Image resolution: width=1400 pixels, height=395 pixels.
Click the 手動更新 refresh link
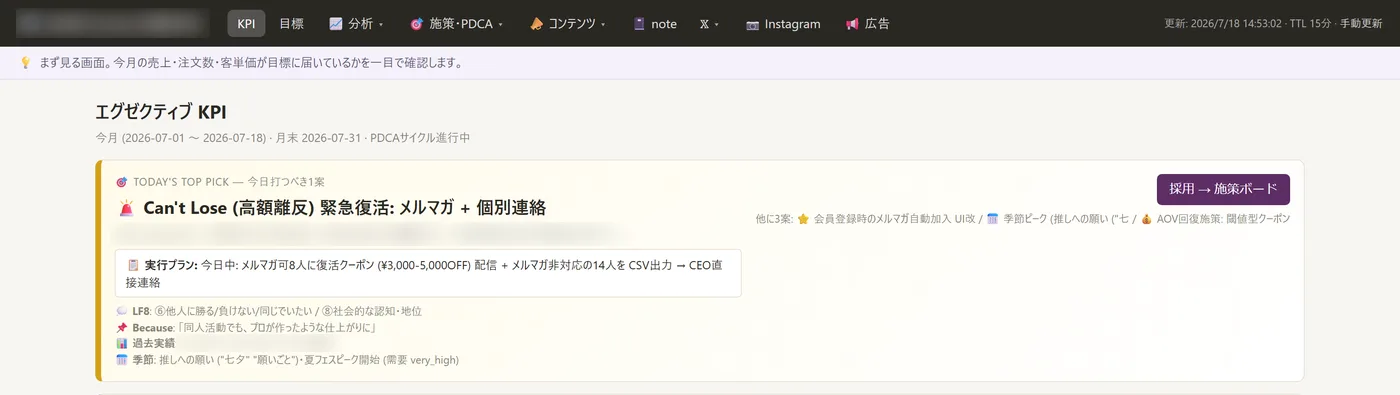click(1361, 24)
